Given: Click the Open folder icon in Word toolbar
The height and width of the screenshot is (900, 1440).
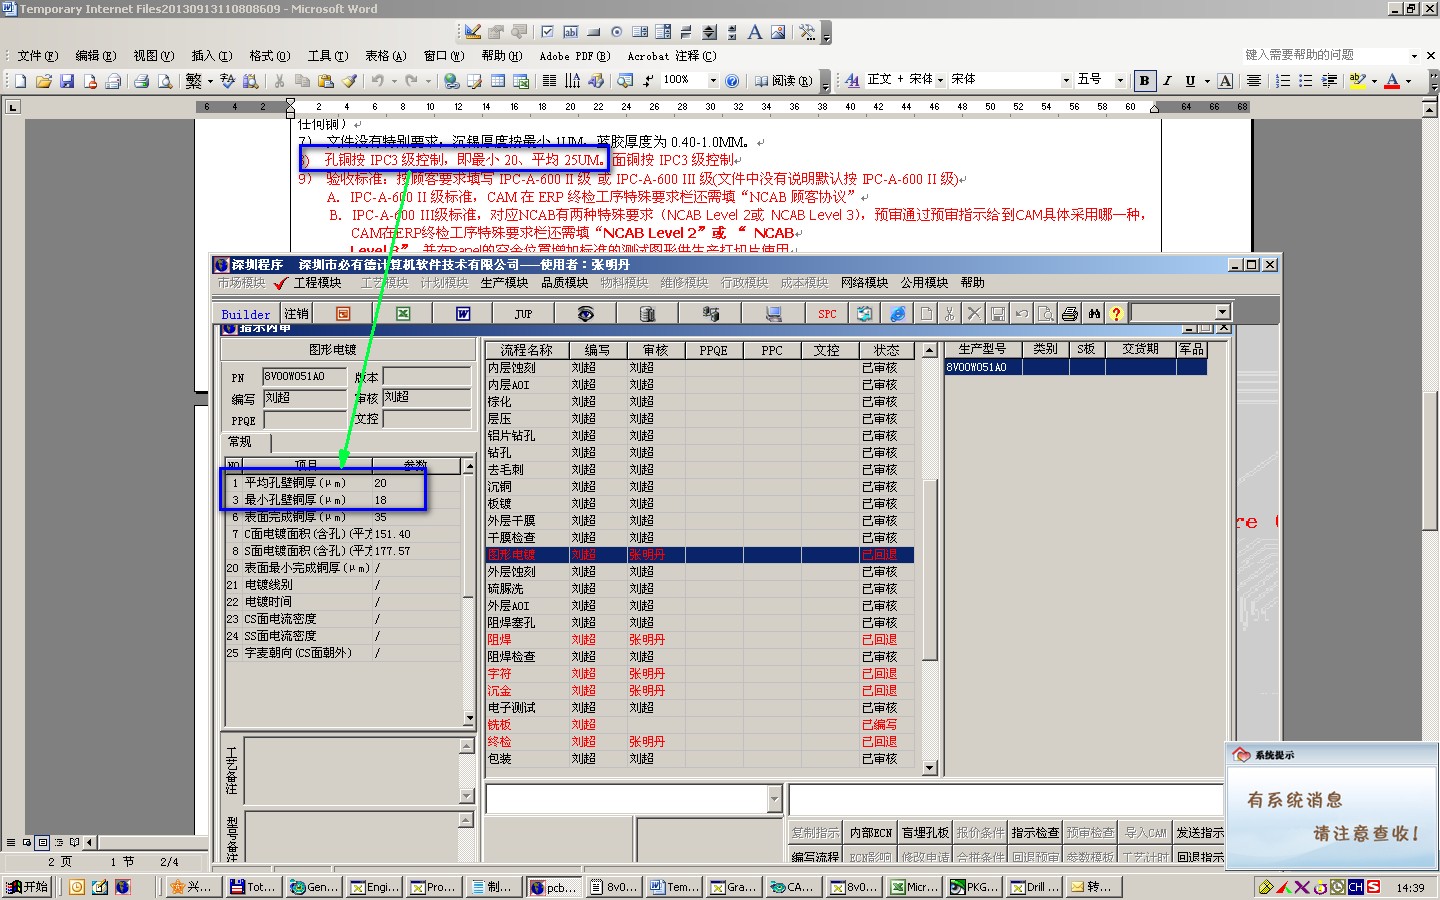Looking at the screenshot, I should click(43, 81).
